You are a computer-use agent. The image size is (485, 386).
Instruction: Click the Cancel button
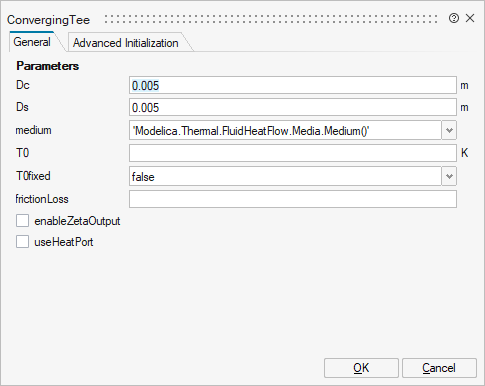point(439,368)
